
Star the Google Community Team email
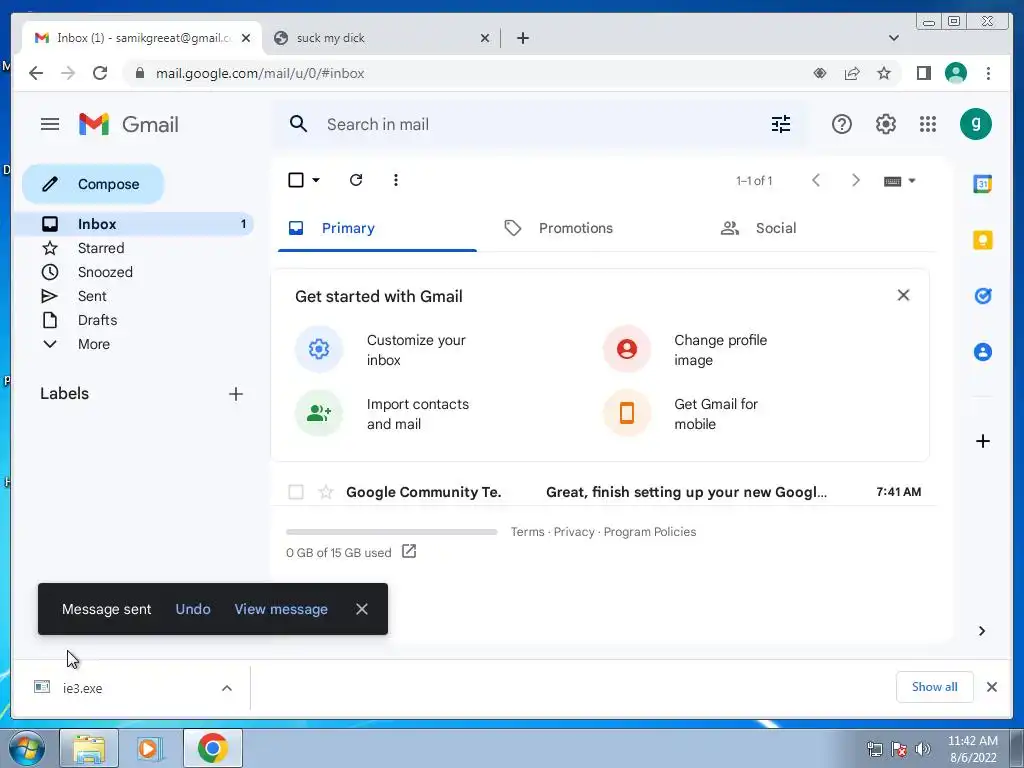tap(325, 492)
